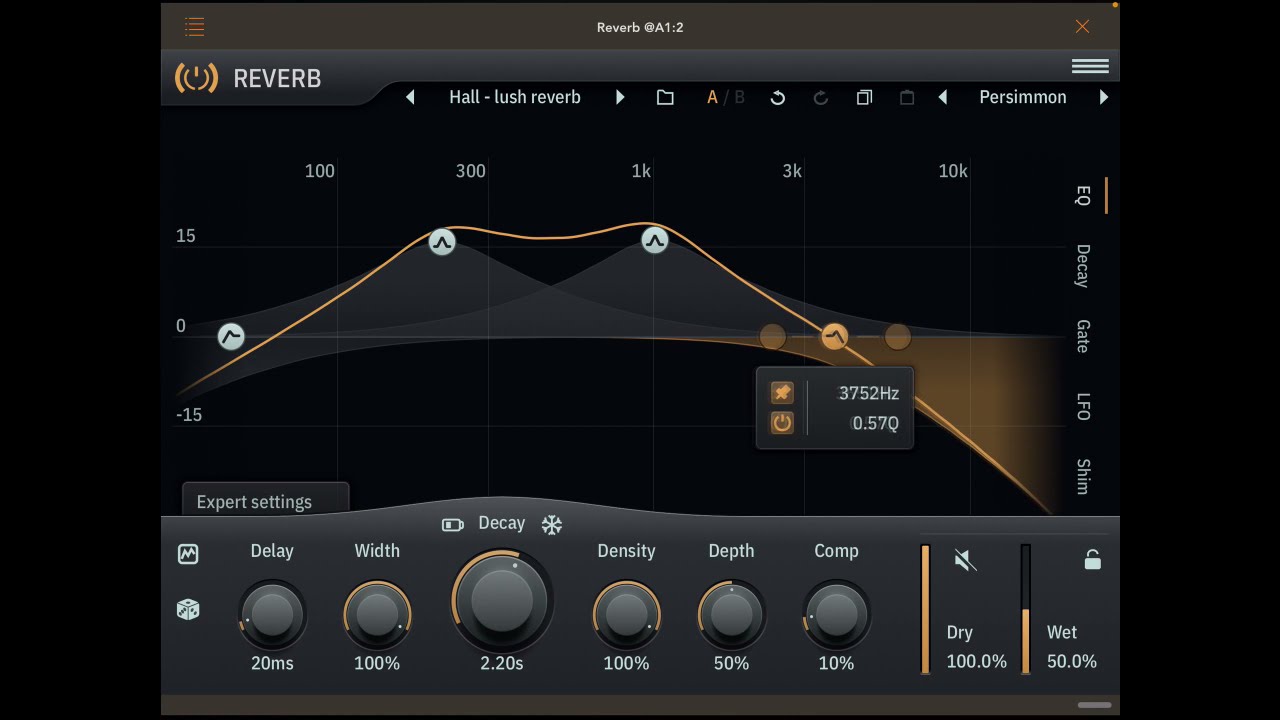
Task: Toggle the dry/wet lock icon
Action: [x=1093, y=560]
